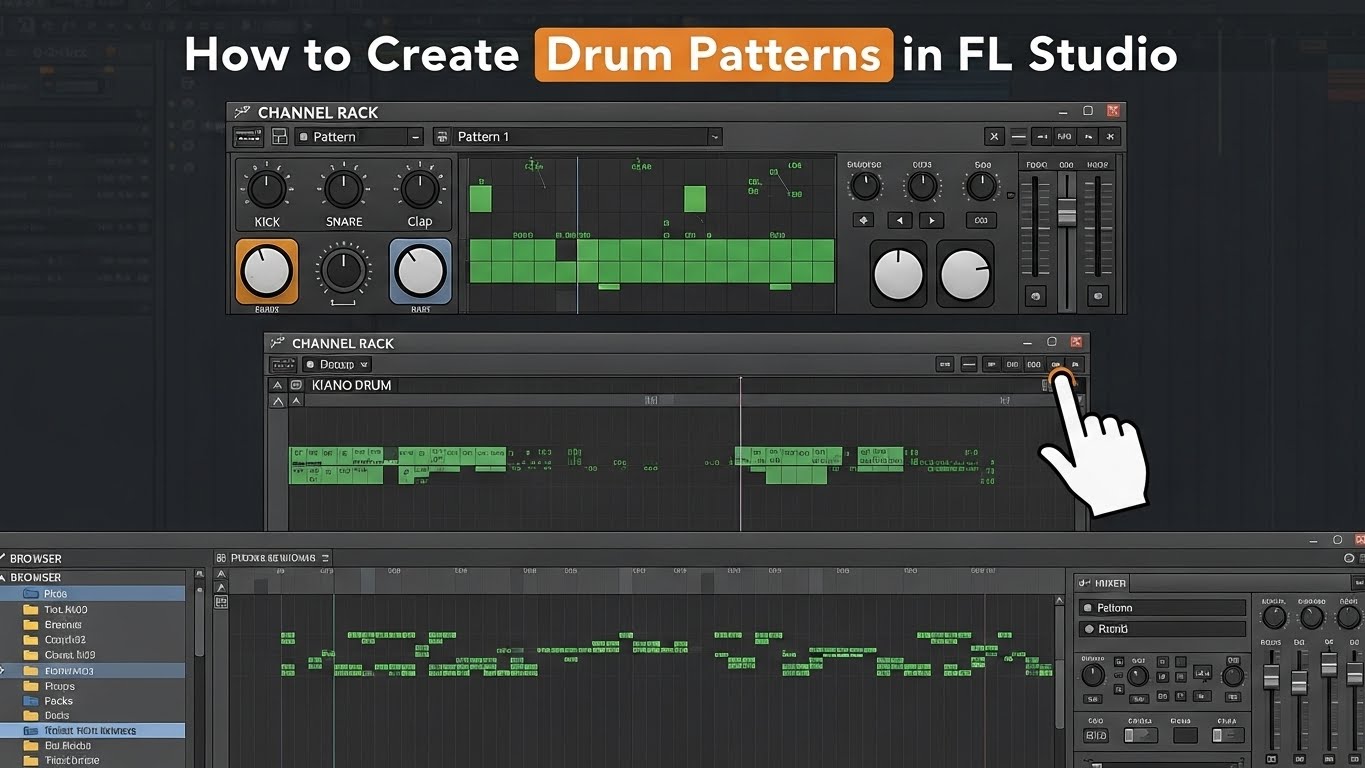The height and width of the screenshot is (768, 1365).
Task: Adjust the middle fader in upper Channel Rack
Action: 1067,212
